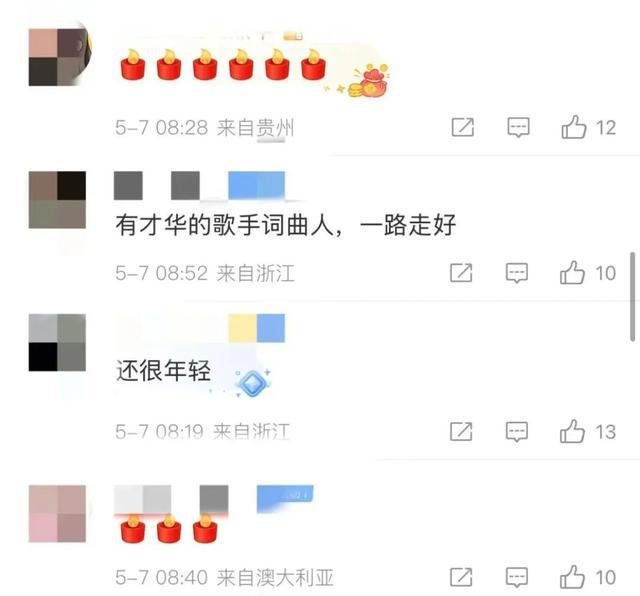Open avatar beside 还很年轻 comment

click(57, 342)
